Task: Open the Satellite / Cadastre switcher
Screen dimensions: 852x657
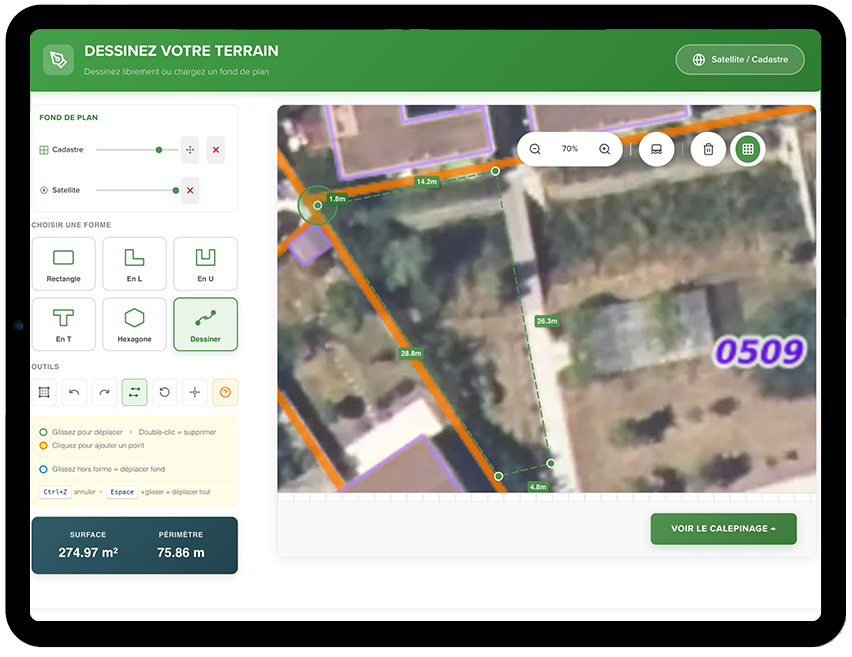Action: coord(740,60)
